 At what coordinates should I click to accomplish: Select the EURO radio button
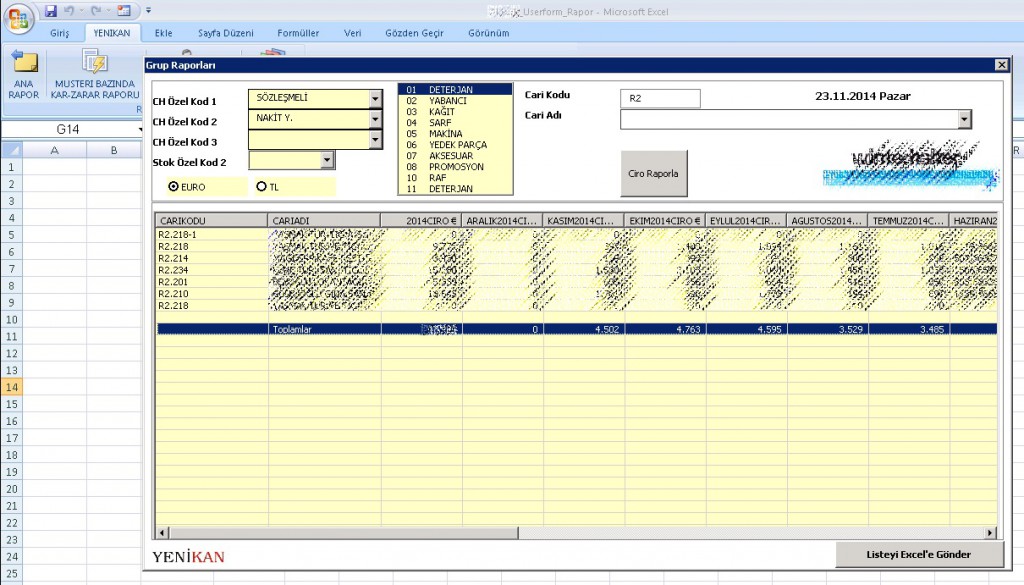pyautogui.click(x=174, y=186)
